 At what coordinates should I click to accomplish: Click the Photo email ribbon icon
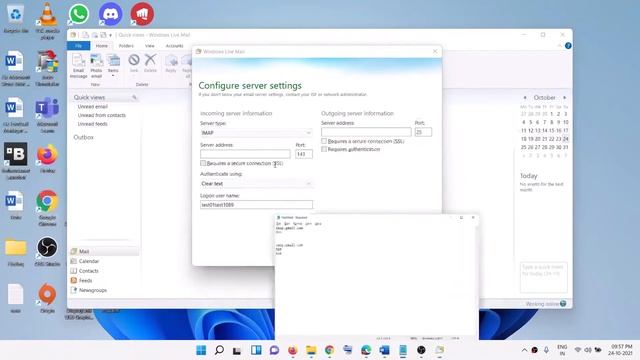[96, 65]
